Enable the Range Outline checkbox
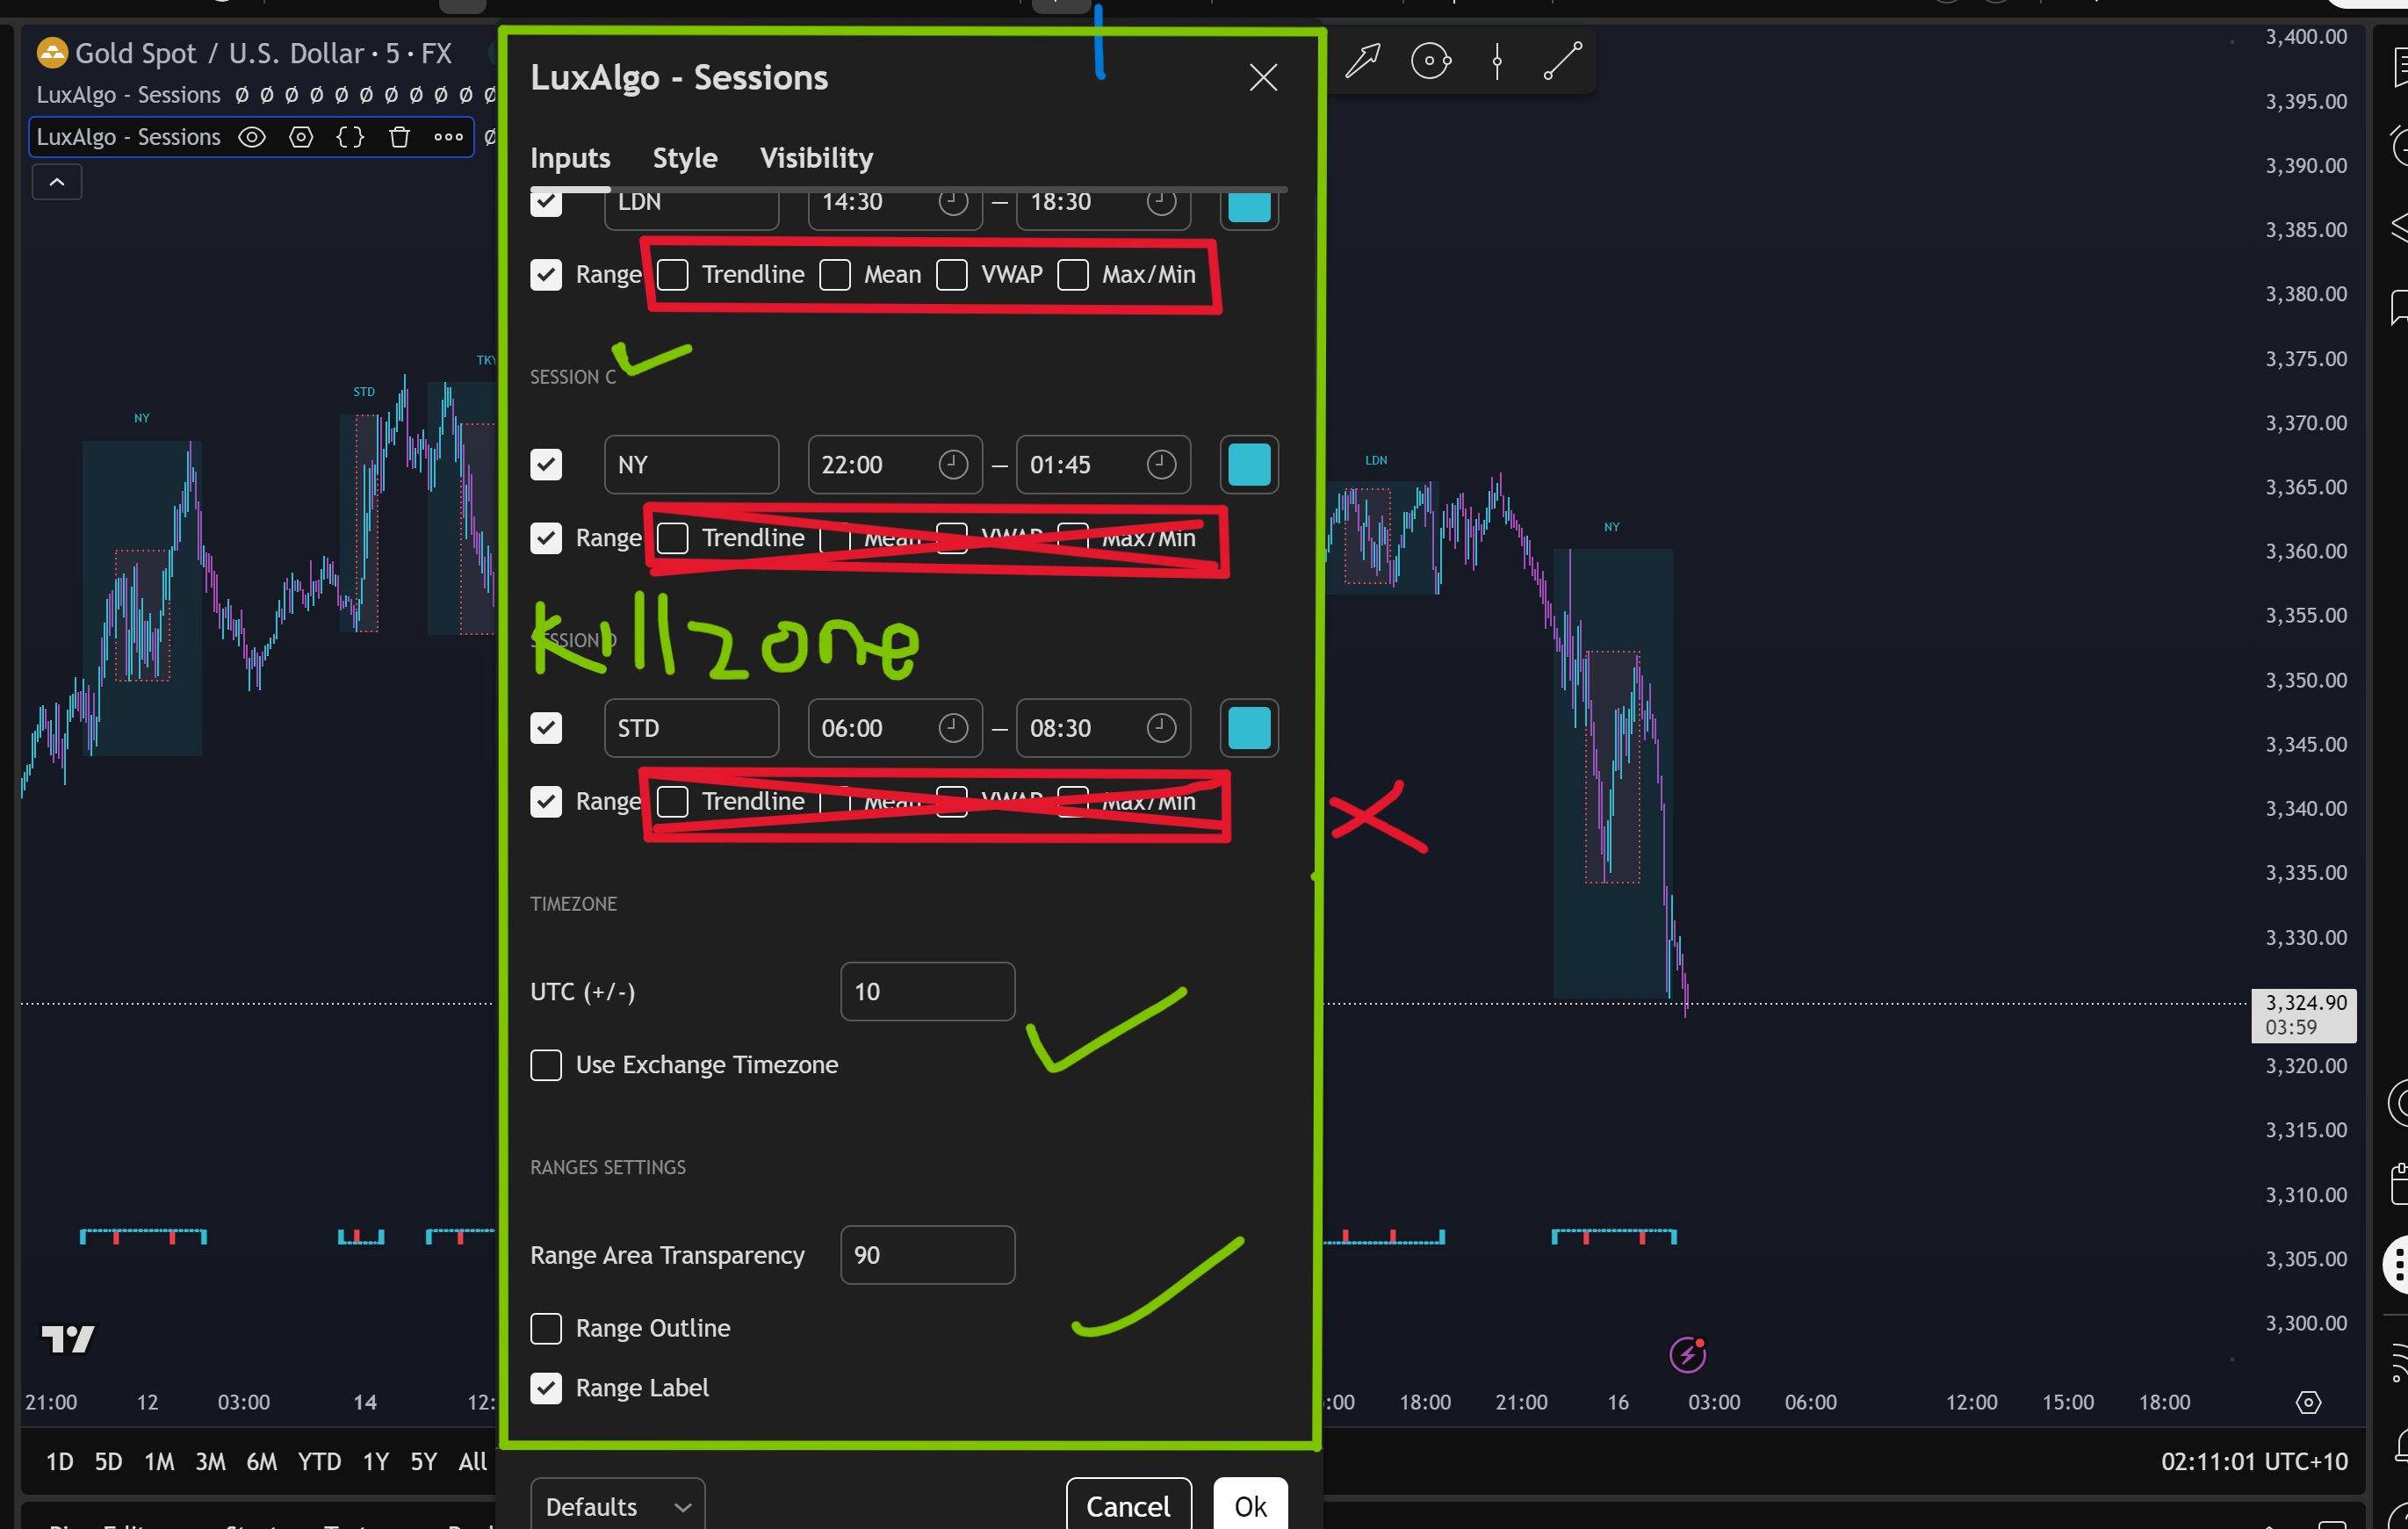Screen dimensions: 2408x1529 point(546,1328)
